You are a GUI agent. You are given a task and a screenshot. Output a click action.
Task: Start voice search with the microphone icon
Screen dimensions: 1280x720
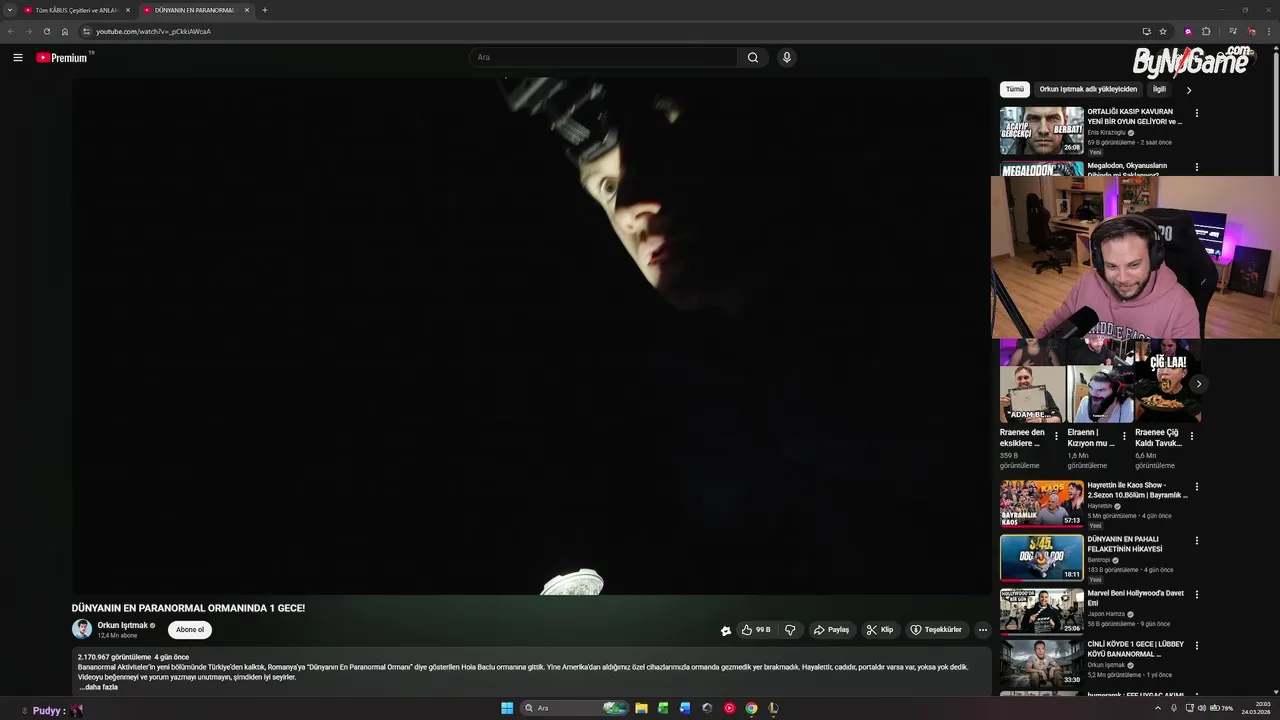[x=787, y=58]
